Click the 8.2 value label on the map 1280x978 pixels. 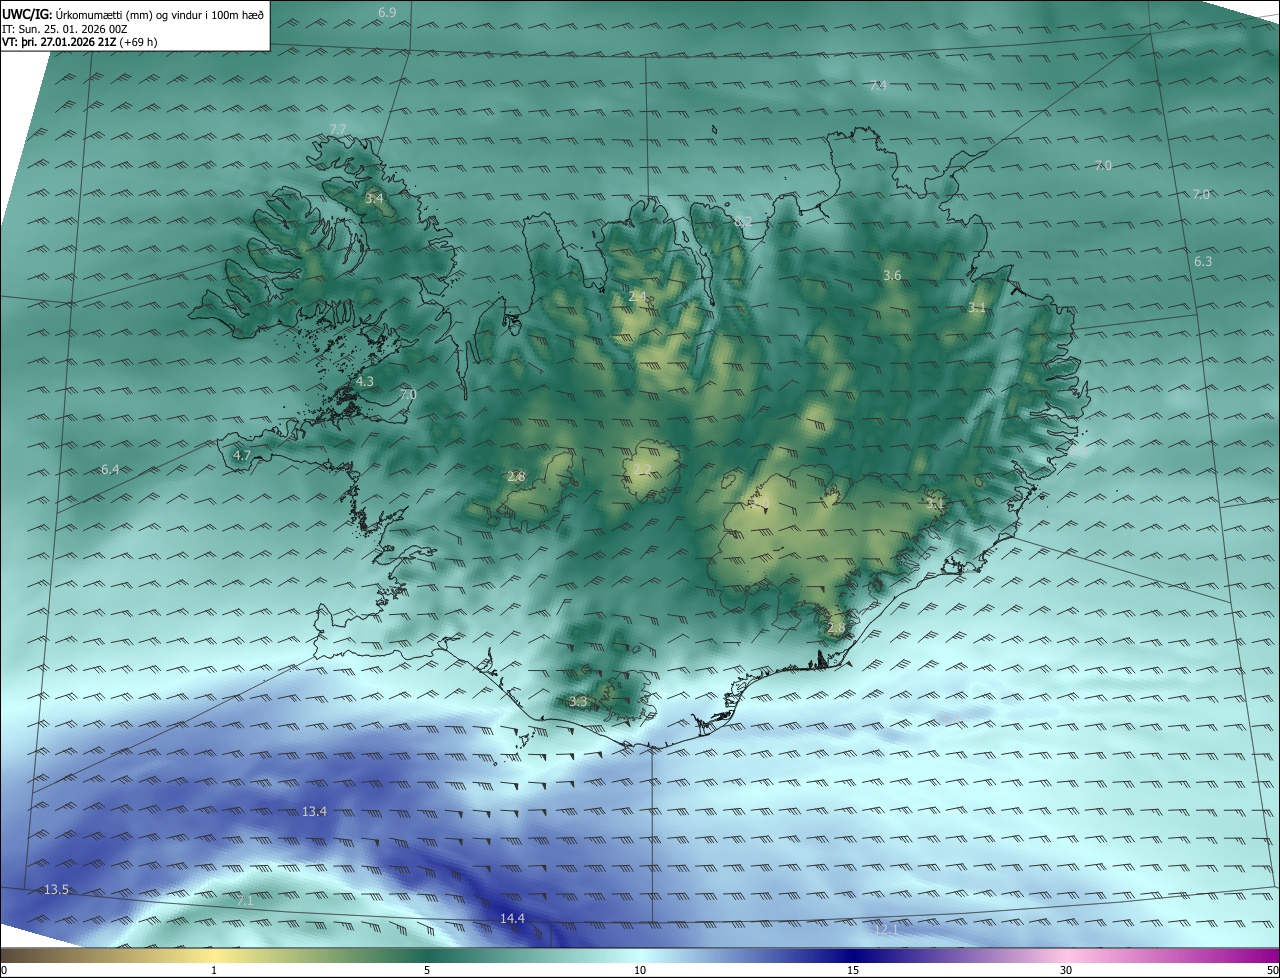743,222
